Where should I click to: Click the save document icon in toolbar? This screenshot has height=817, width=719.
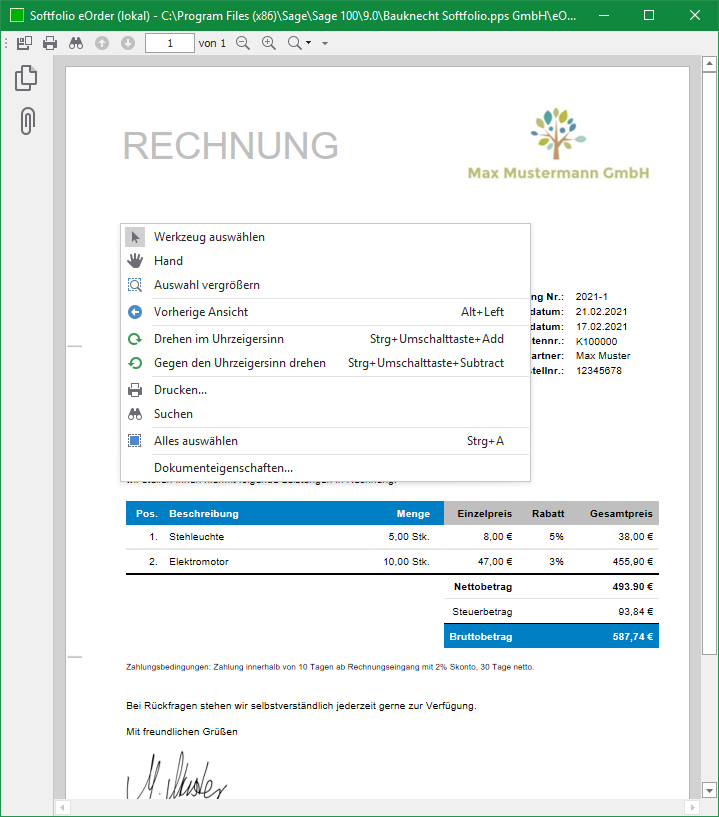(x=25, y=43)
